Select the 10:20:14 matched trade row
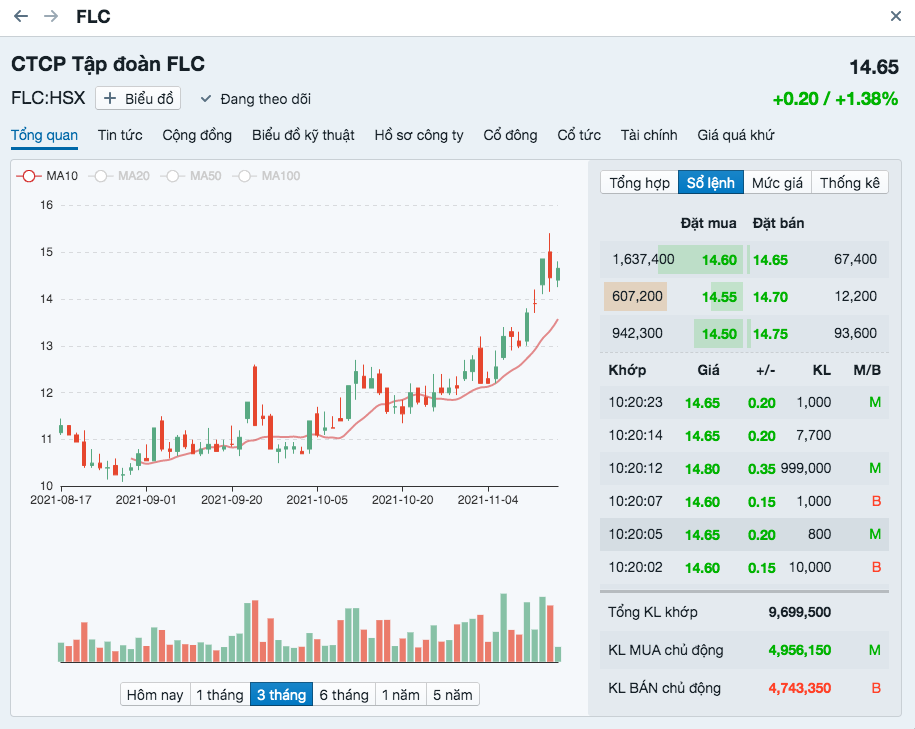This screenshot has height=729, width=915. click(744, 435)
